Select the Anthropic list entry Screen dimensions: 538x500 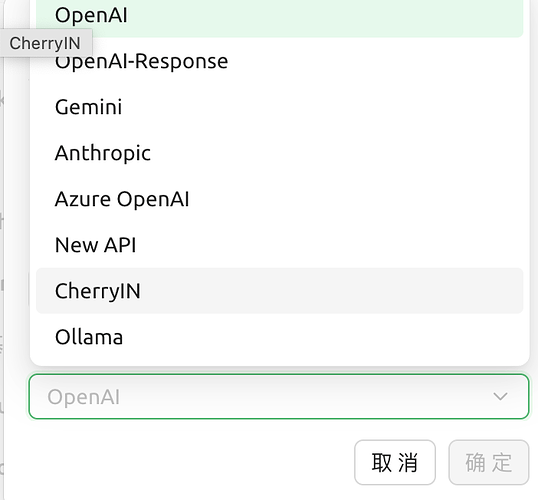point(279,153)
